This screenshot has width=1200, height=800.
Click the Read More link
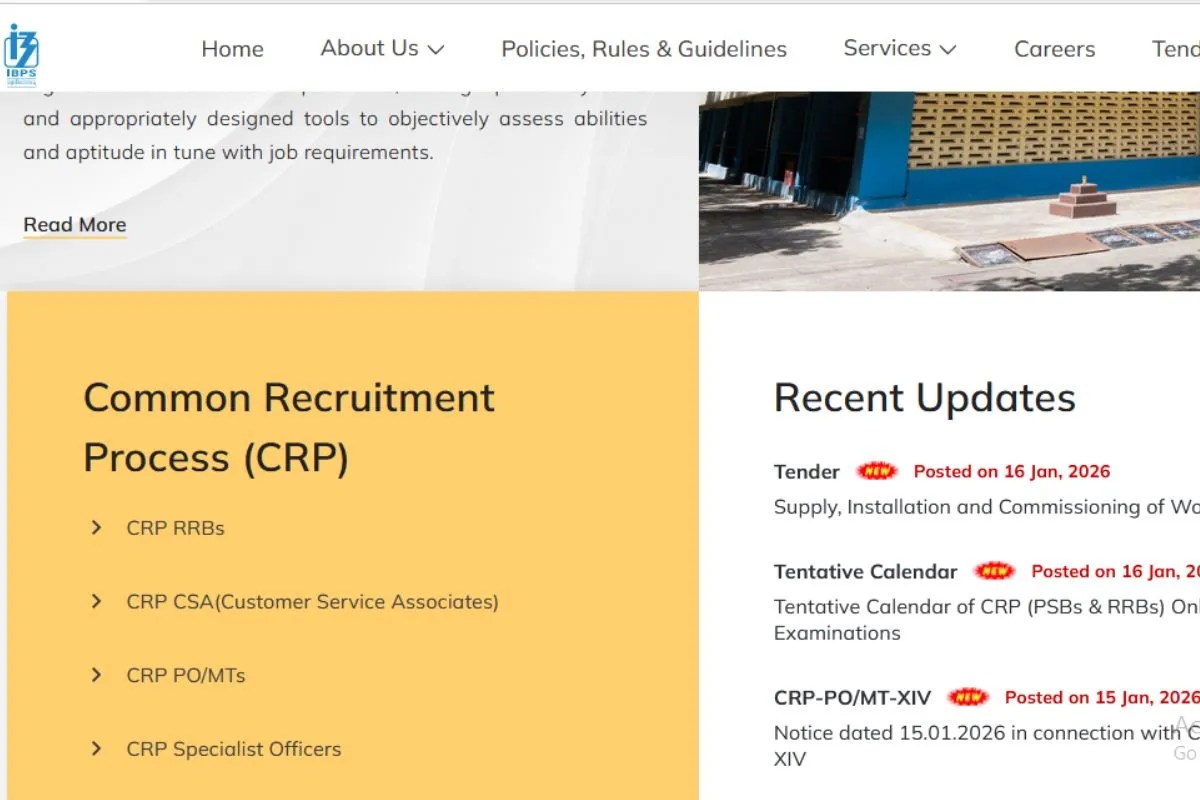(74, 224)
